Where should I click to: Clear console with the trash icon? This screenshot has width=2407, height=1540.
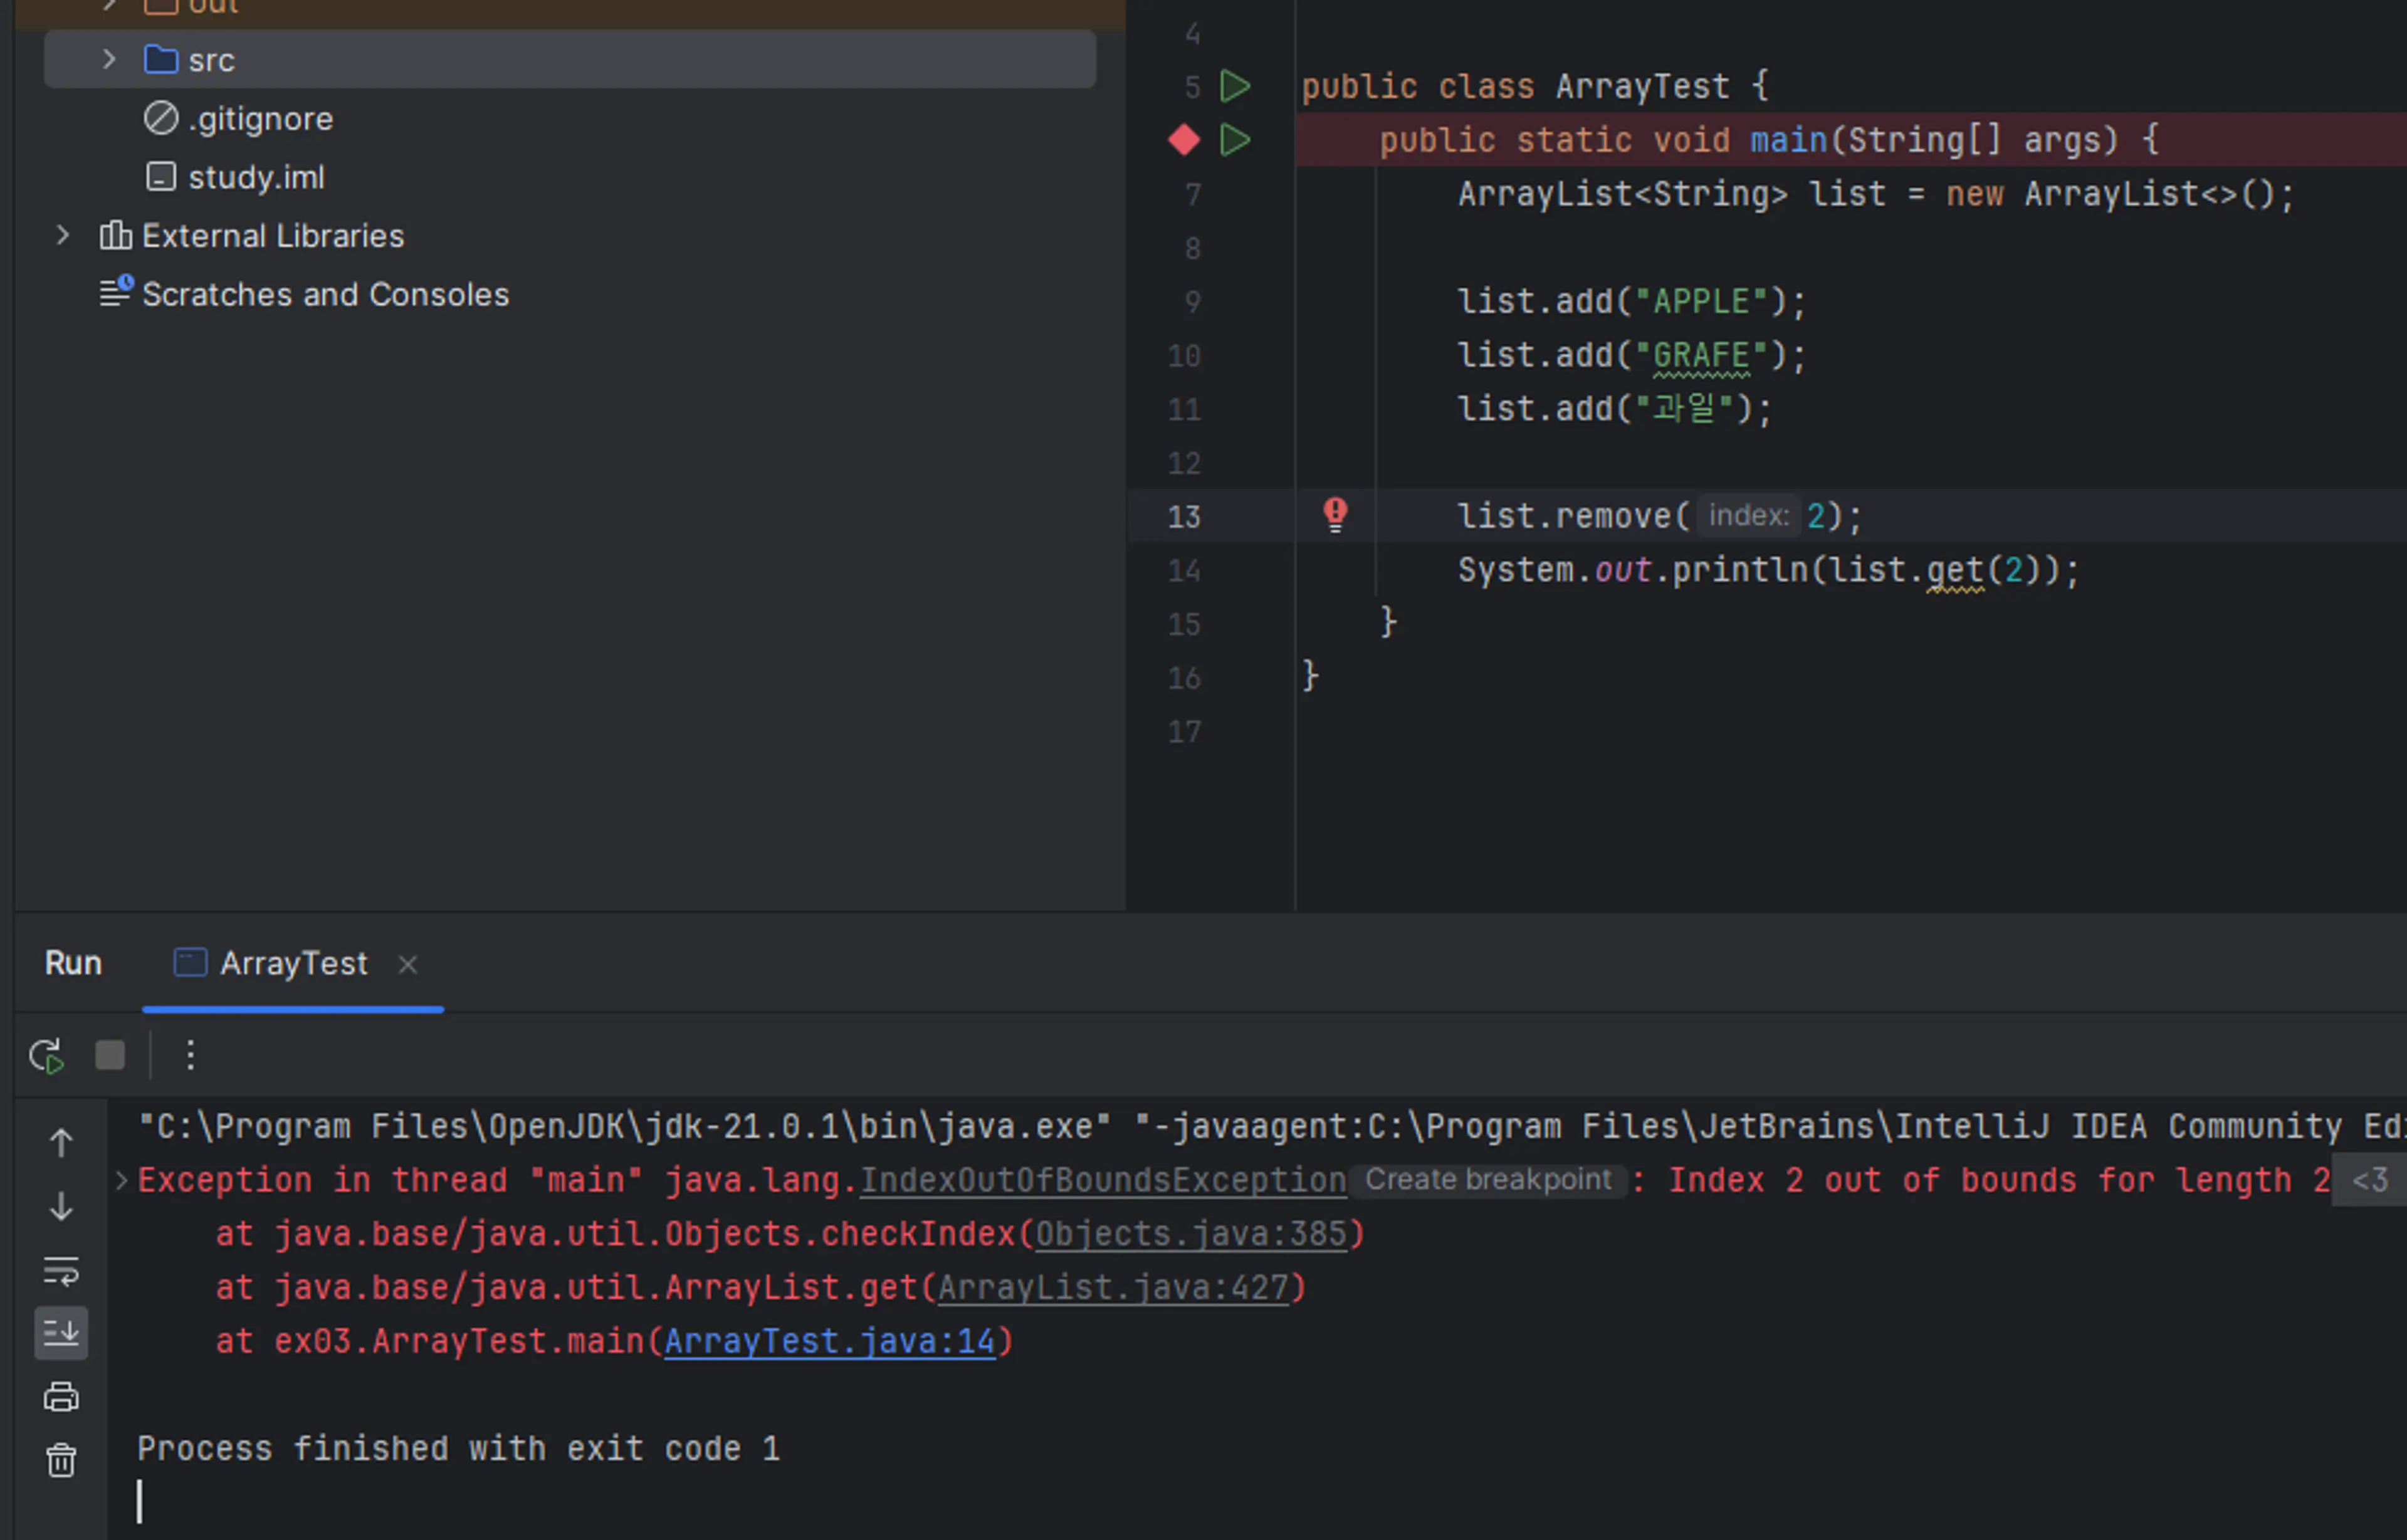(61, 1461)
